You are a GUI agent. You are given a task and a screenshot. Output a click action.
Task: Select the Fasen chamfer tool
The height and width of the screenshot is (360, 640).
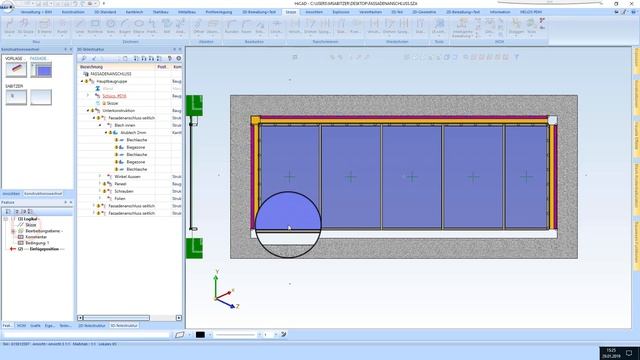[x=246, y=27]
